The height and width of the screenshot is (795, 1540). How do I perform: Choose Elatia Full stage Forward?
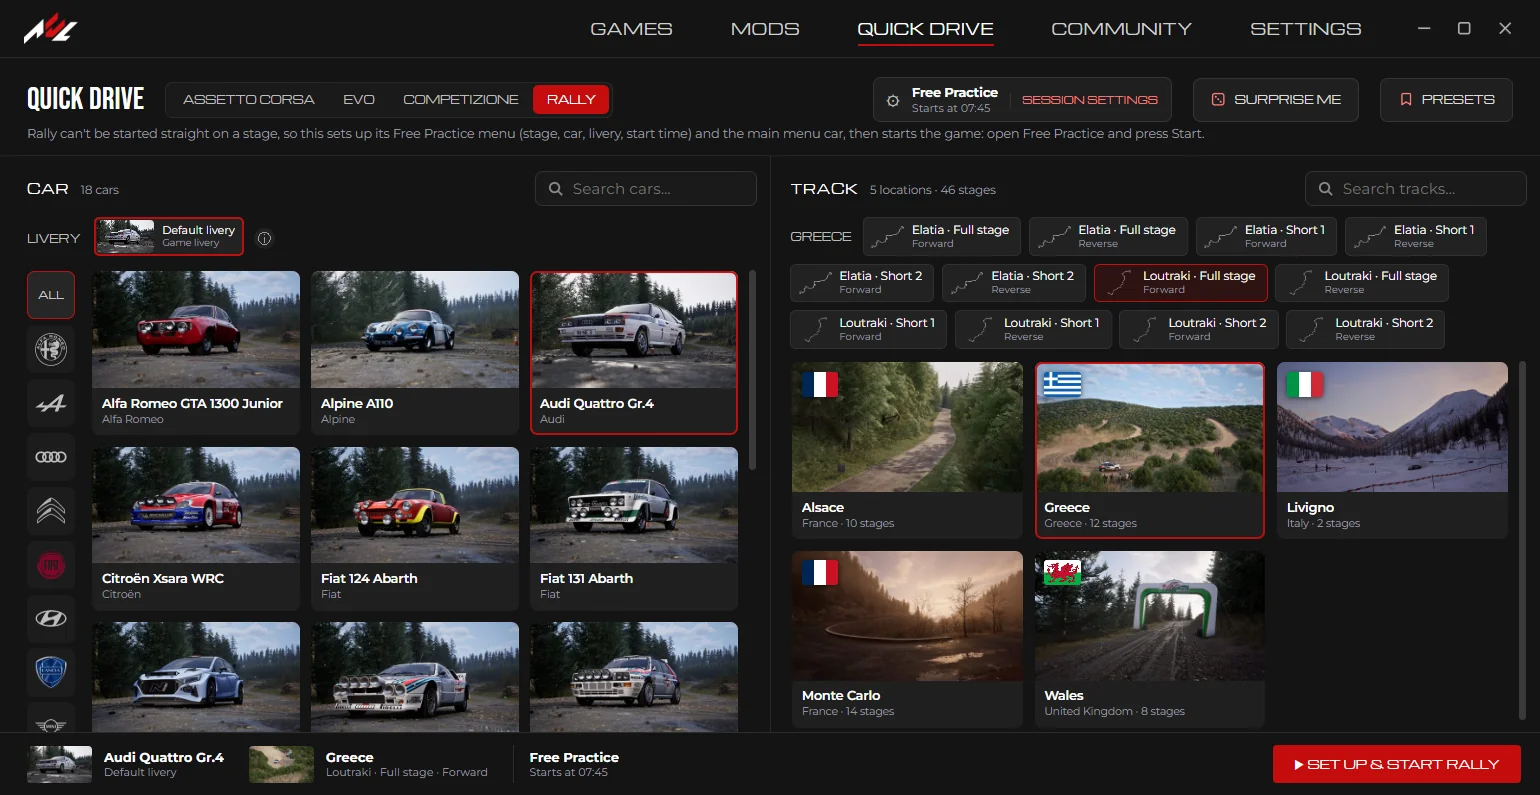tap(942, 236)
